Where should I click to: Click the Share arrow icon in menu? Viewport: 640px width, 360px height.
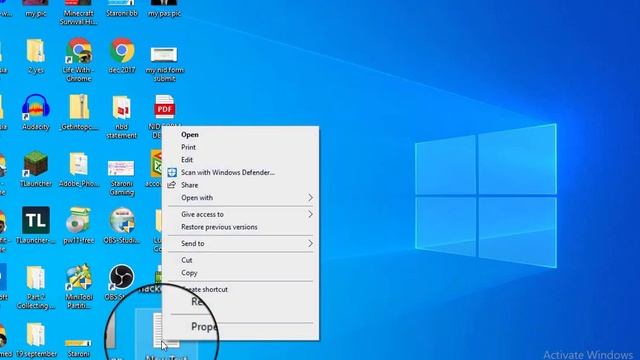pos(172,185)
